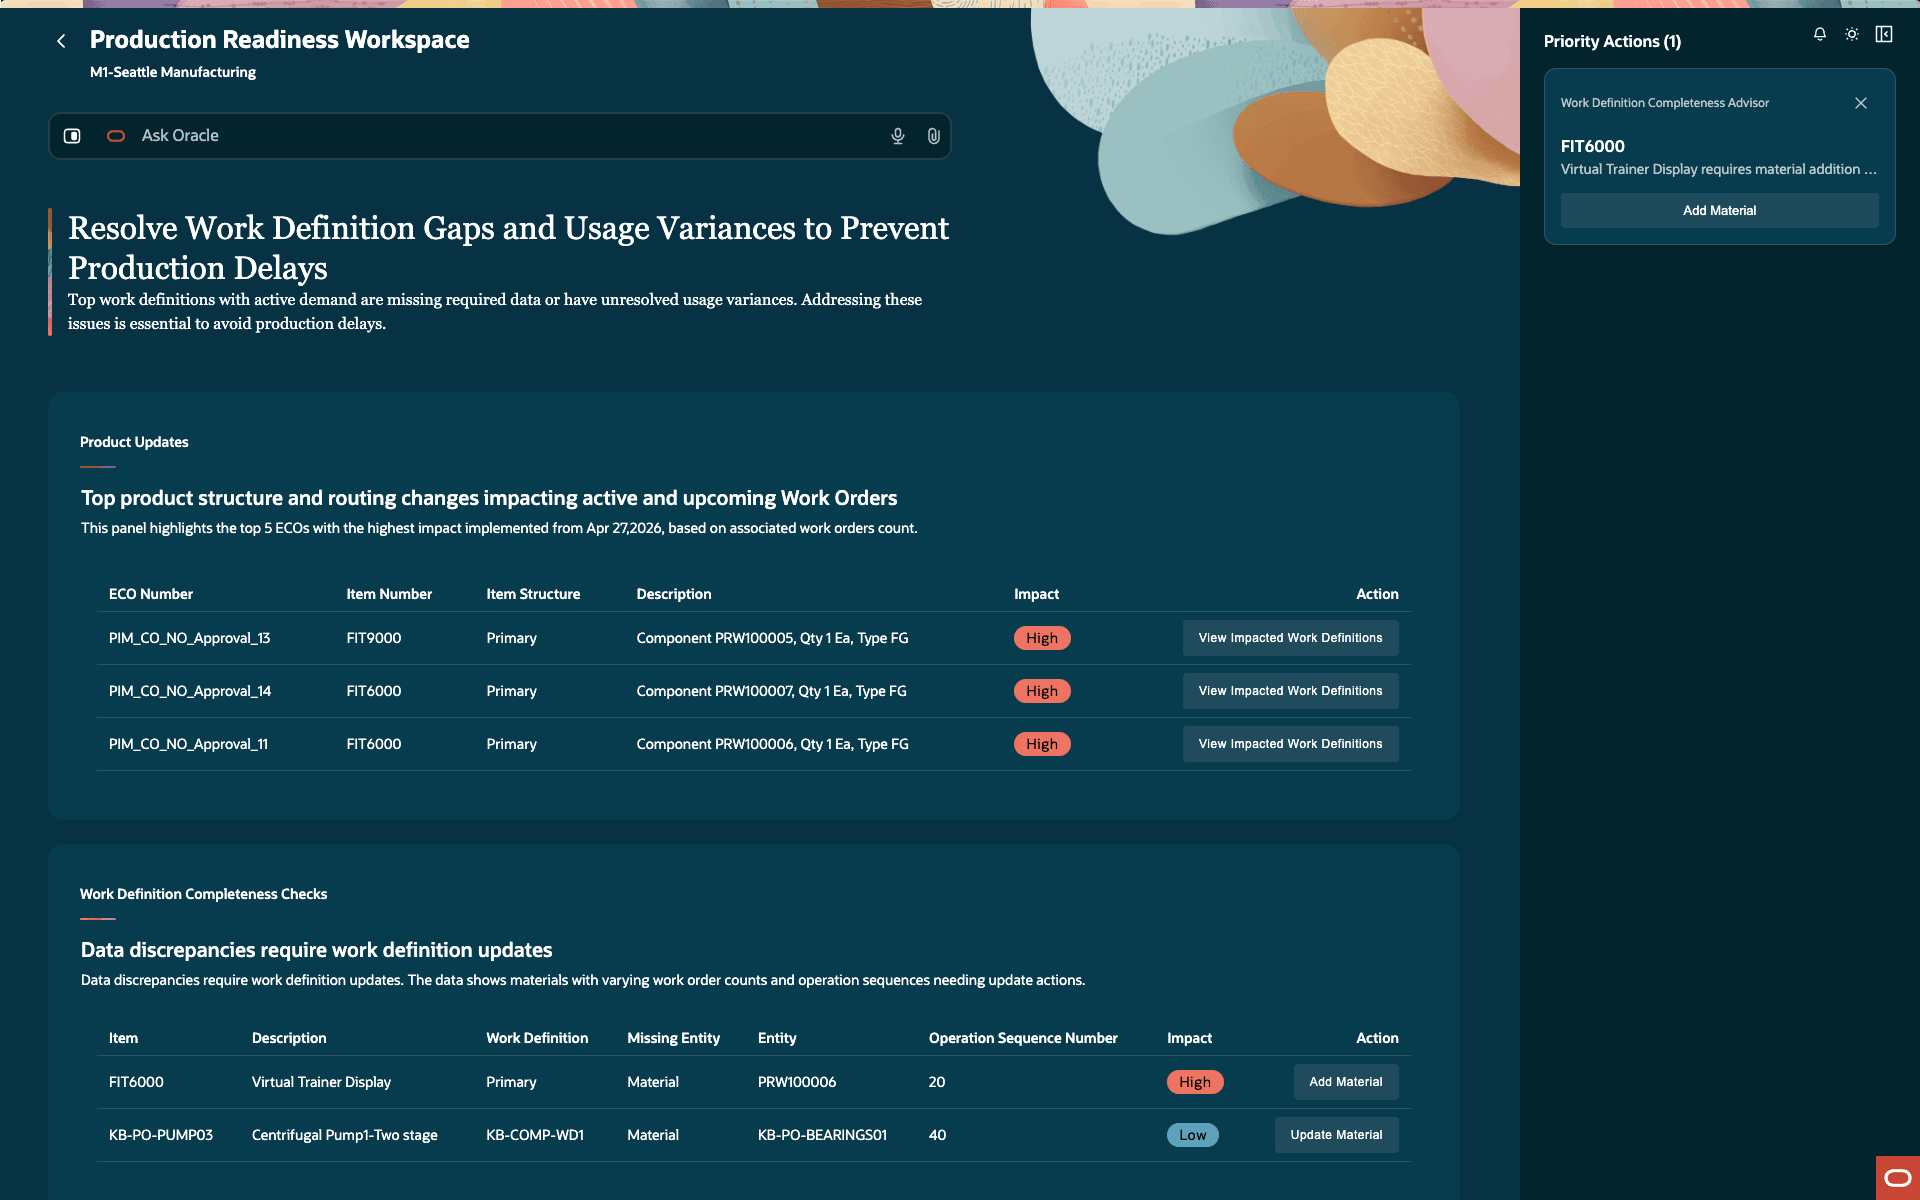This screenshot has width=1920, height=1200.
Task: Click the microphone icon in Ask Oracle
Action: coord(898,136)
